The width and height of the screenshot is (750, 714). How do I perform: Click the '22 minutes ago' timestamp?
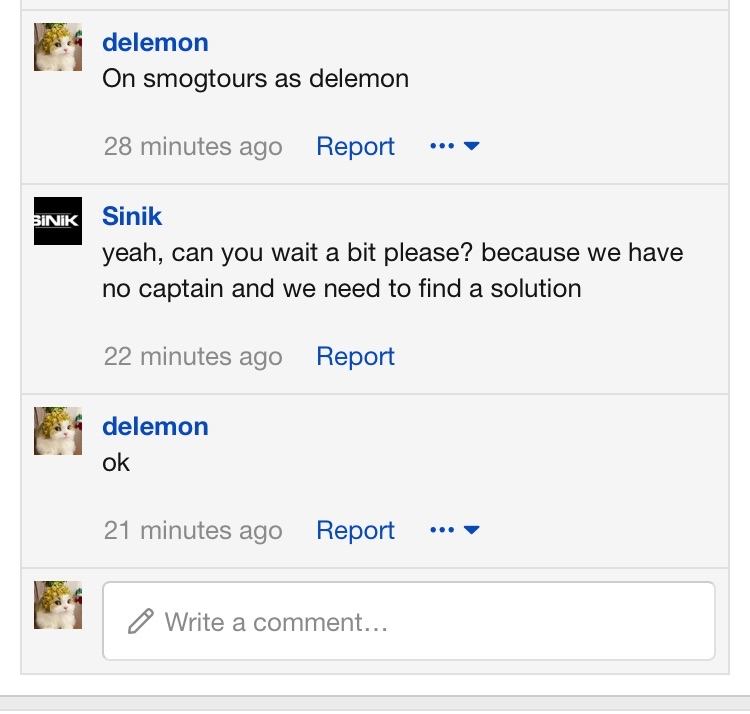pos(193,356)
